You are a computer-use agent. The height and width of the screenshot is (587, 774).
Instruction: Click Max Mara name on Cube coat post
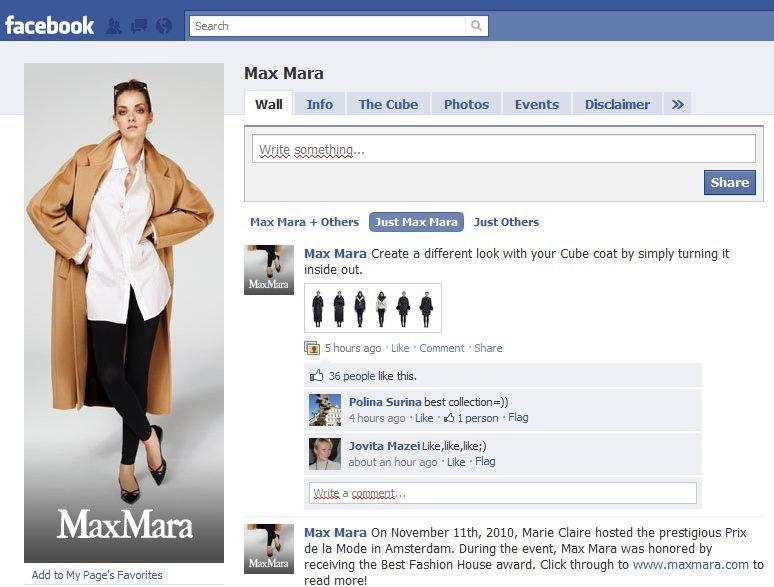pyautogui.click(x=335, y=254)
